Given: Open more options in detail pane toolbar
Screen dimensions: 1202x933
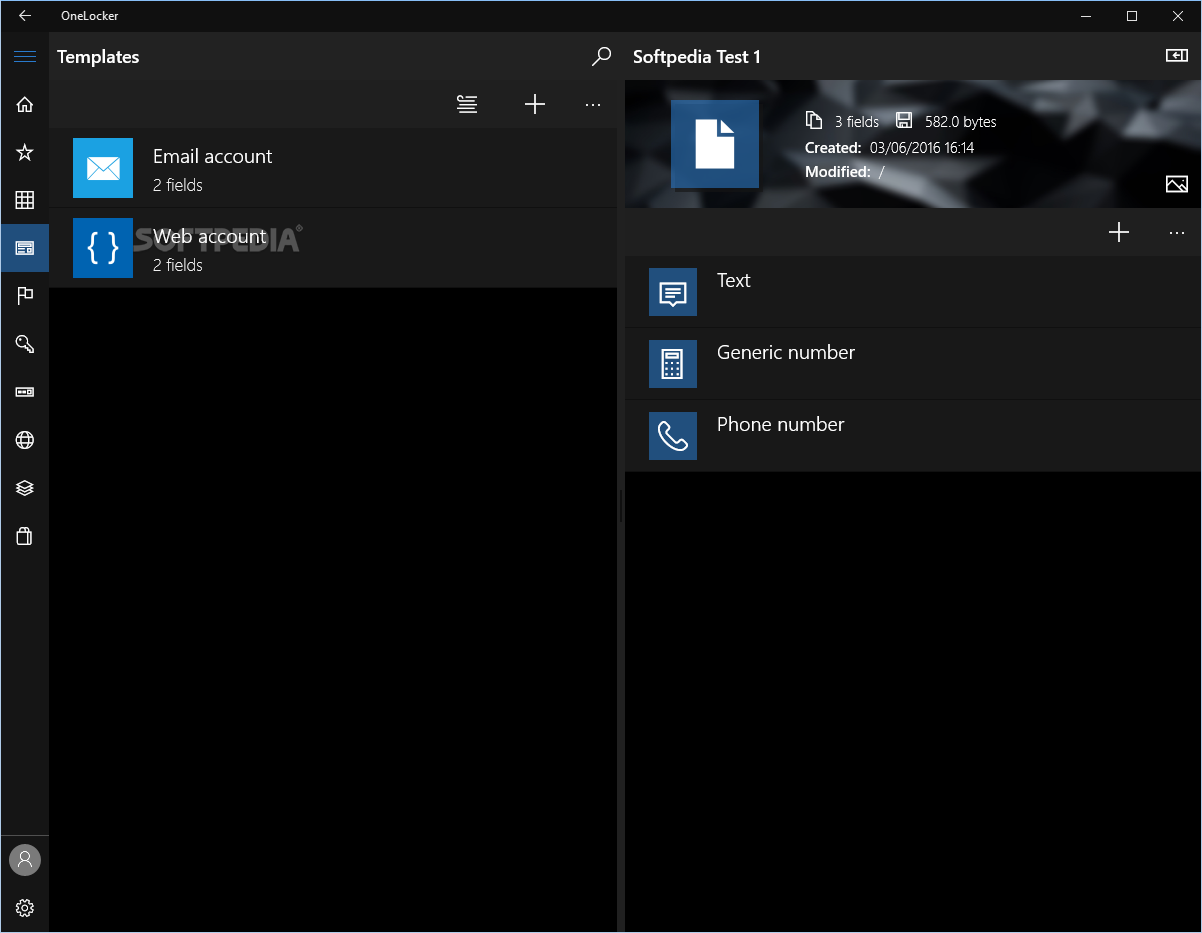Looking at the screenshot, I should (1177, 232).
